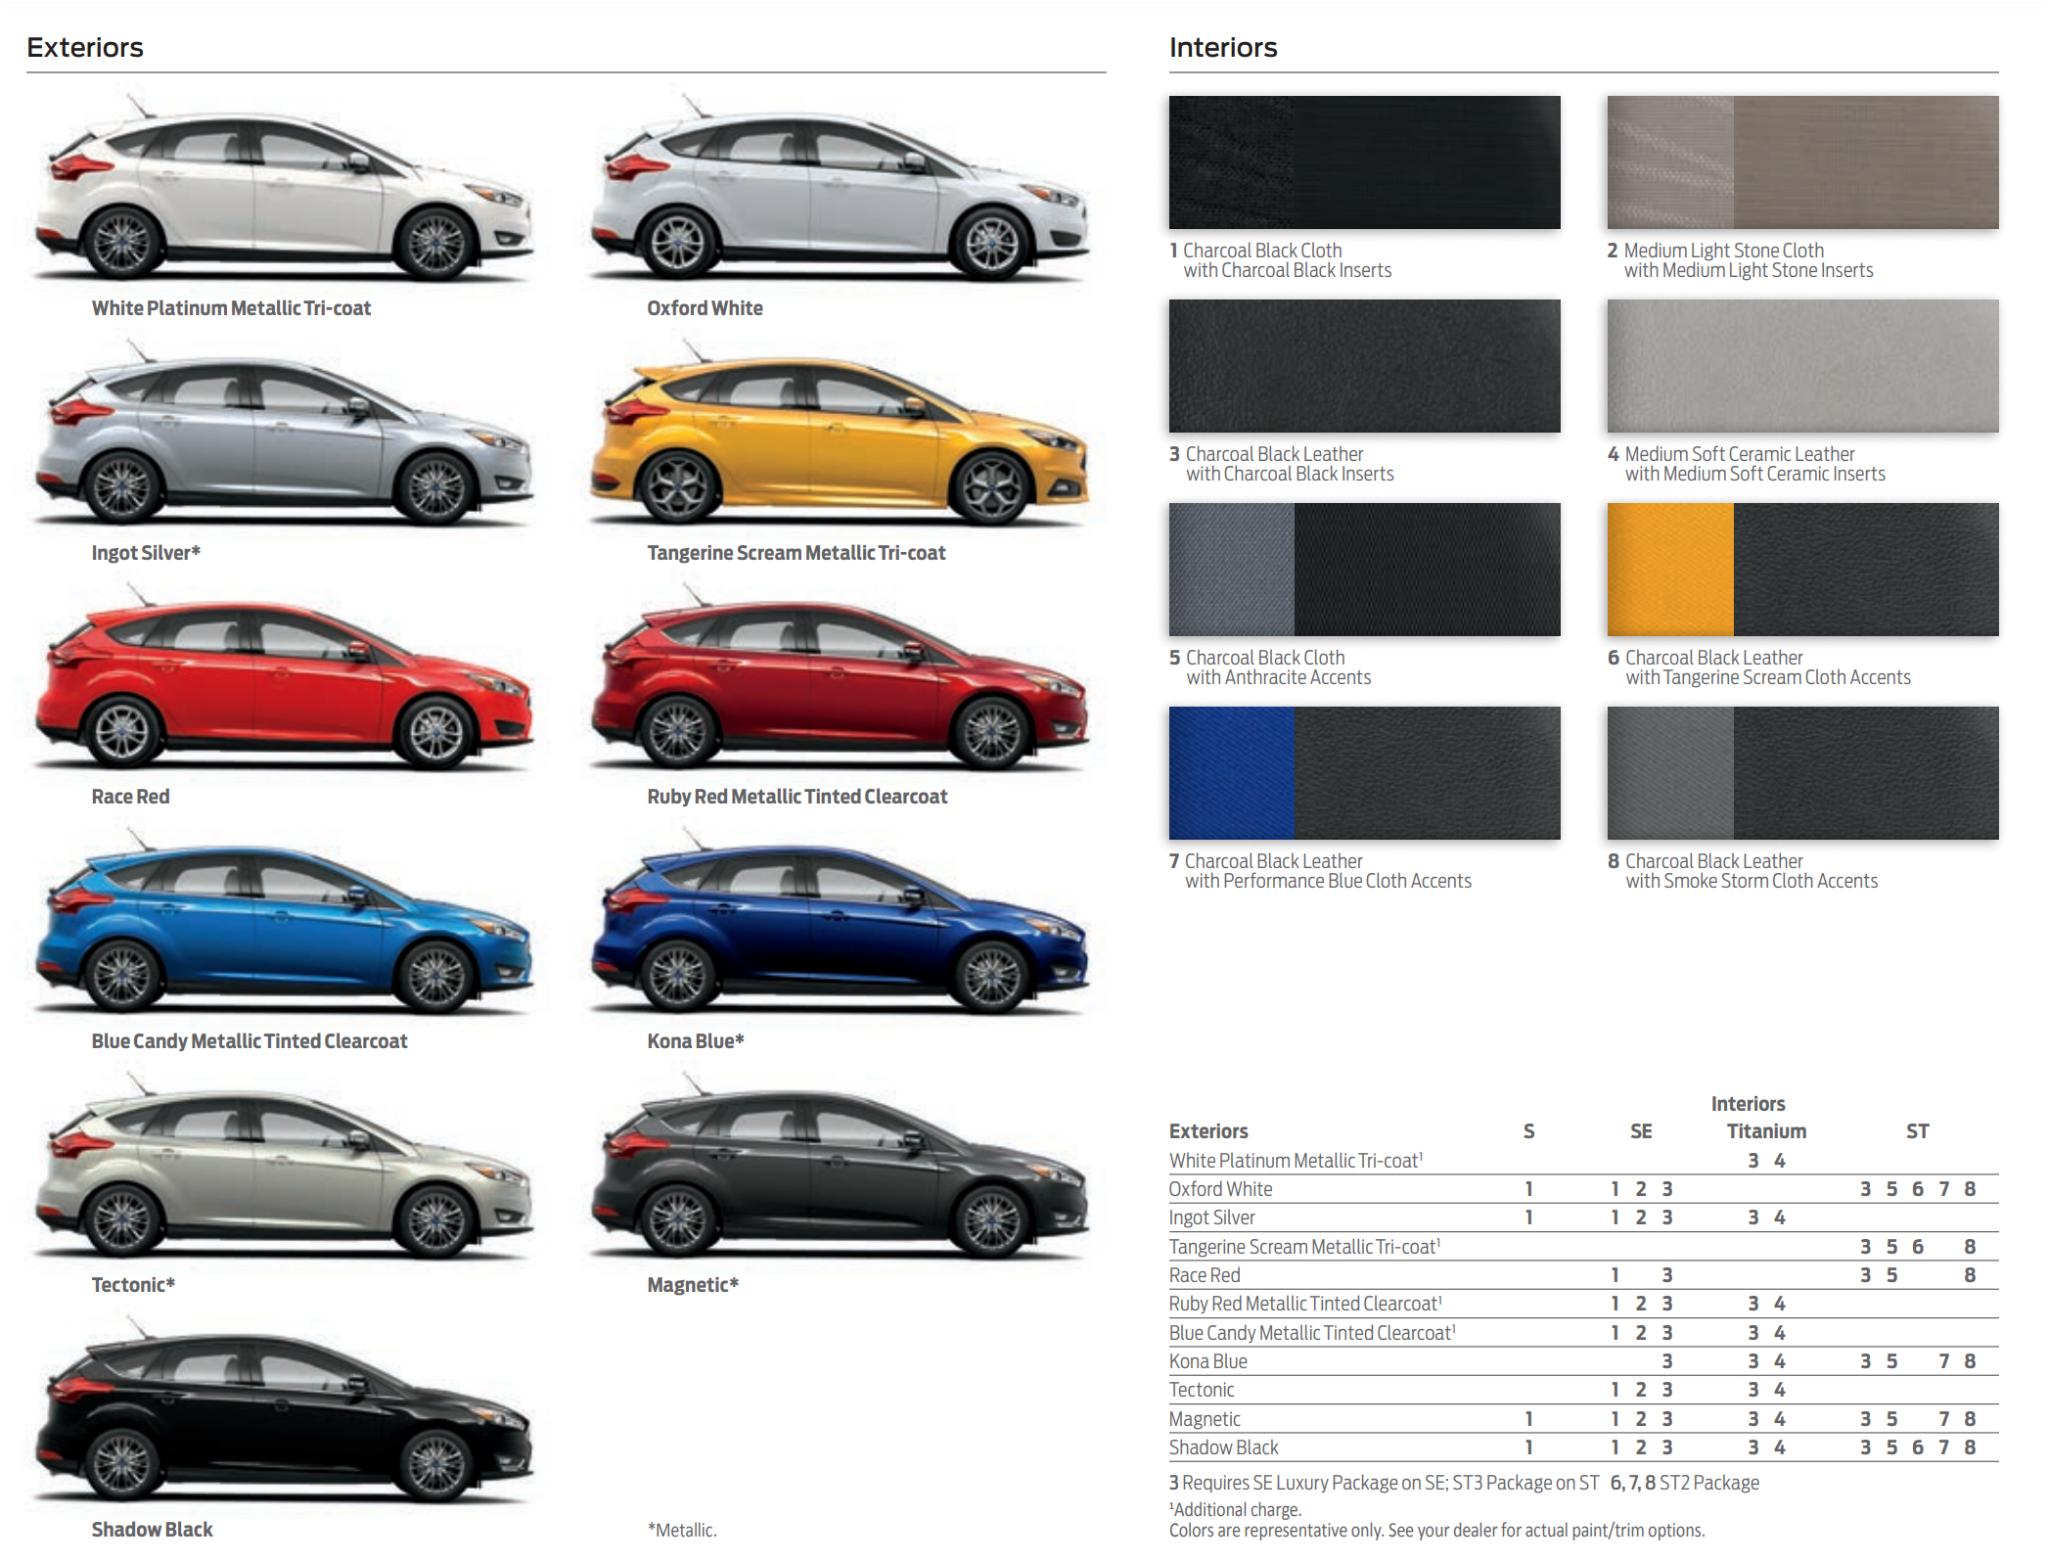This screenshot has width=2048, height=1561.
Task: Select the Shadow Black car image
Action: [284, 1410]
